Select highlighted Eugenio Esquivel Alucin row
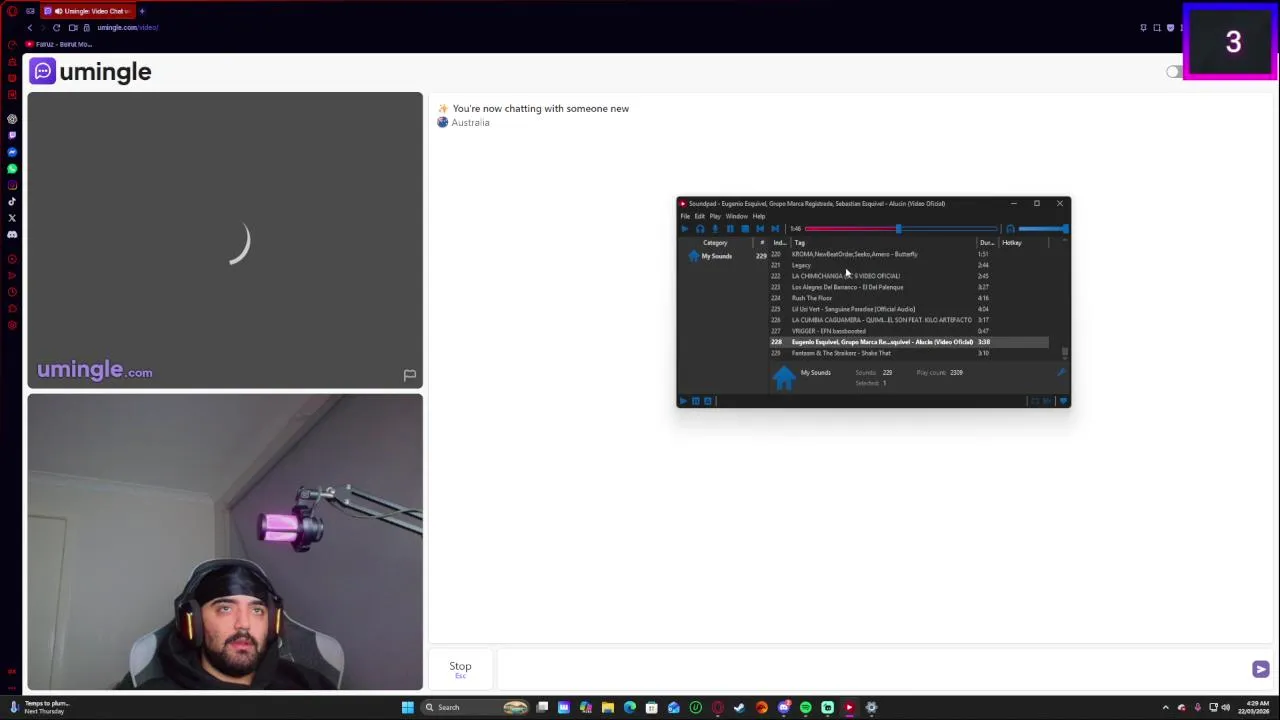Image resolution: width=1280 pixels, height=720 pixels. tap(909, 342)
